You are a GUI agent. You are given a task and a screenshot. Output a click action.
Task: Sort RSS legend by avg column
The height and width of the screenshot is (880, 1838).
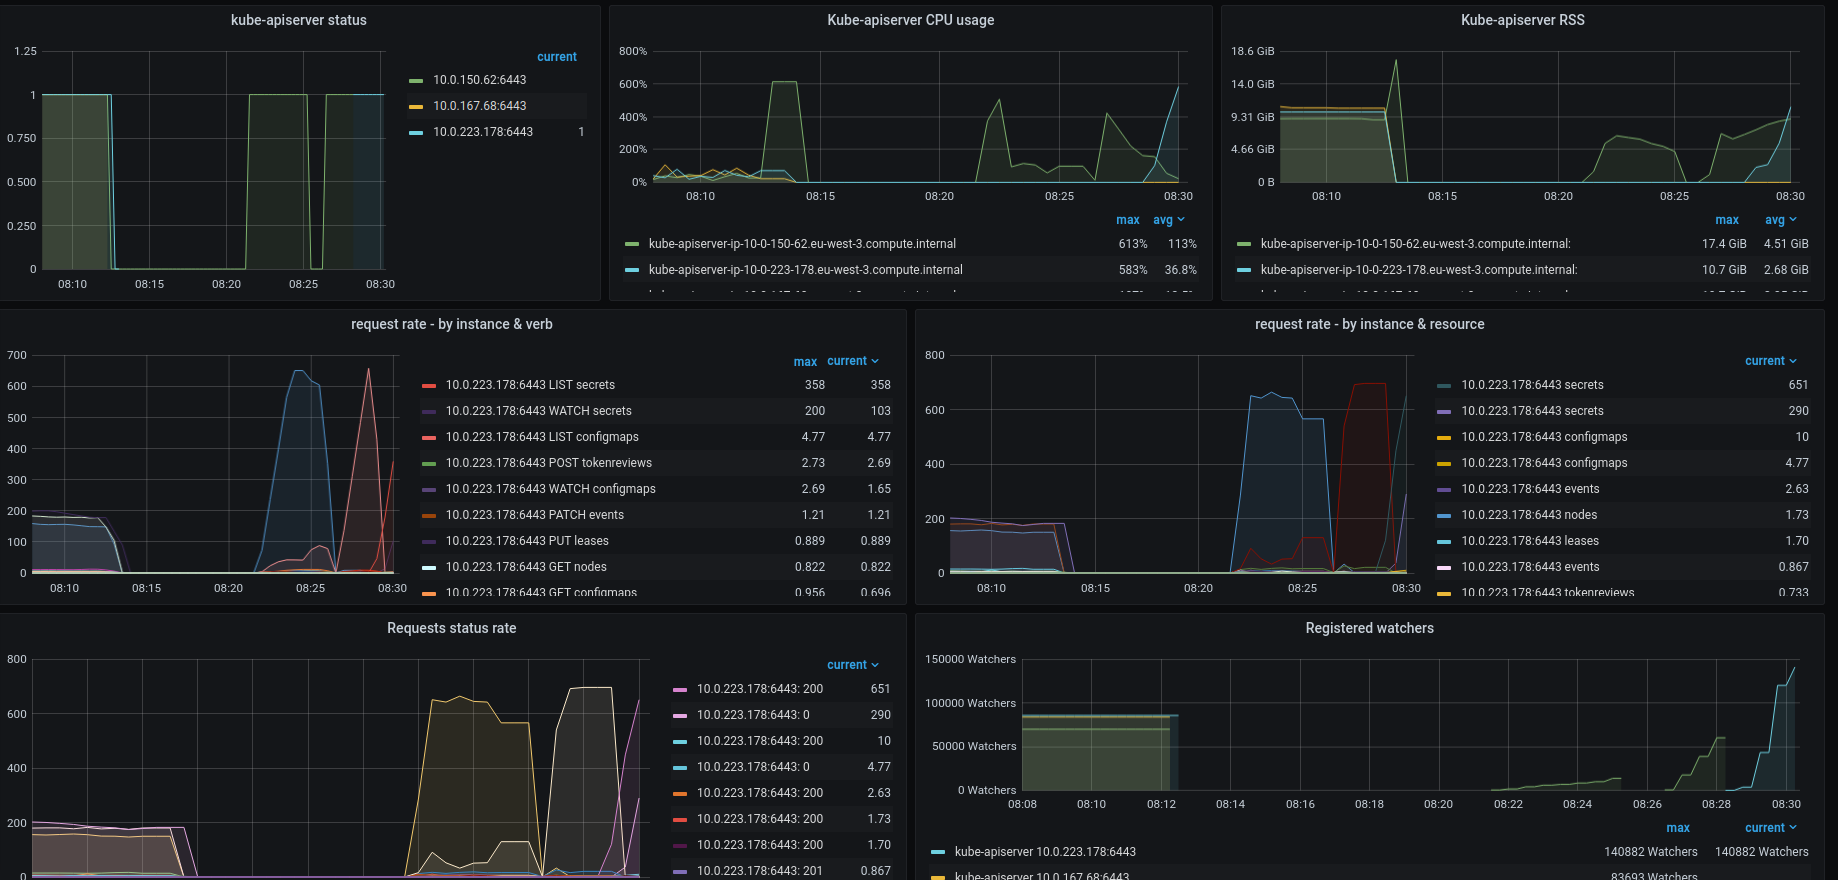[1780, 220]
